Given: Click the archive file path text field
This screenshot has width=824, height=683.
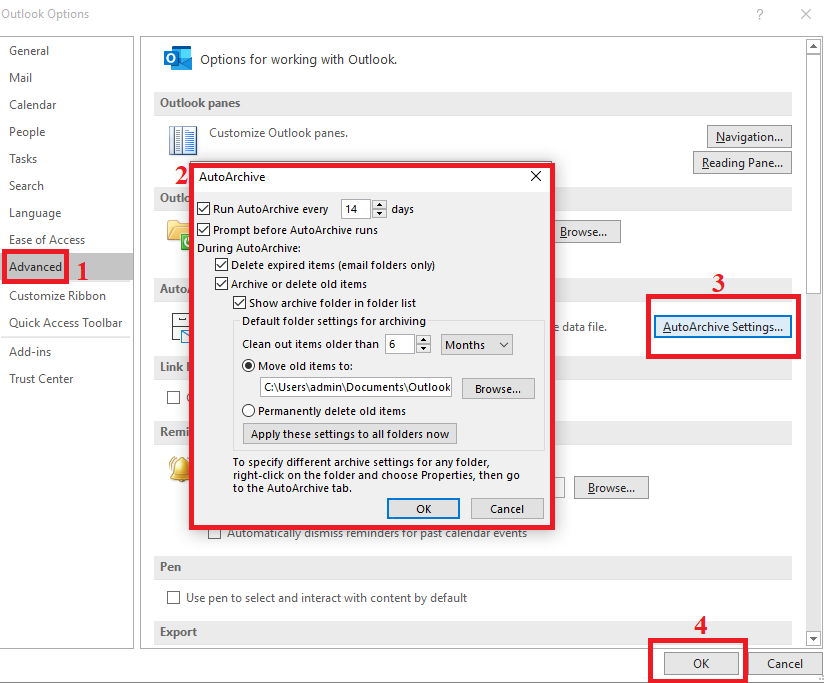Looking at the screenshot, I should click(x=356, y=387).
